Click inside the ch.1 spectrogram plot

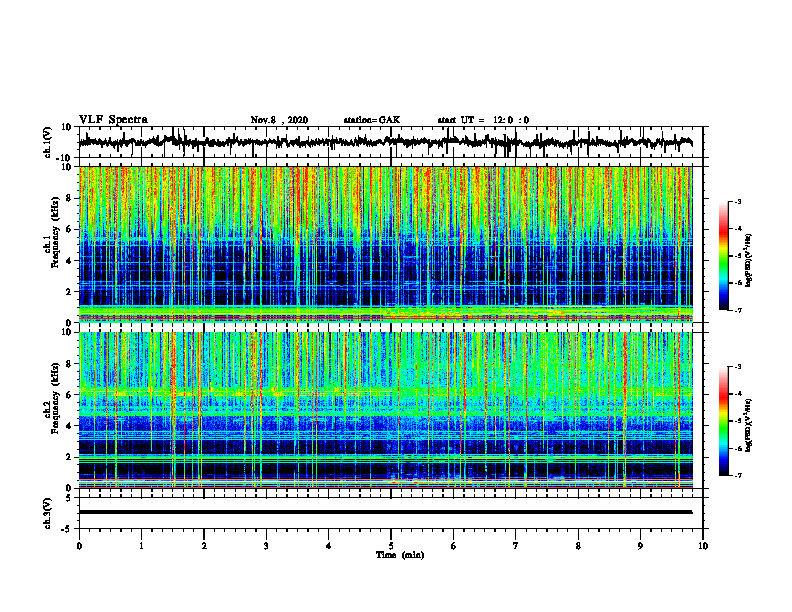tap(386, 244)
